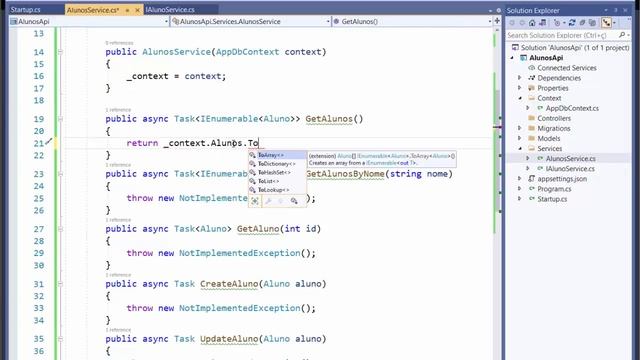Pin the AlunosService.cs tab

(127, 10)
